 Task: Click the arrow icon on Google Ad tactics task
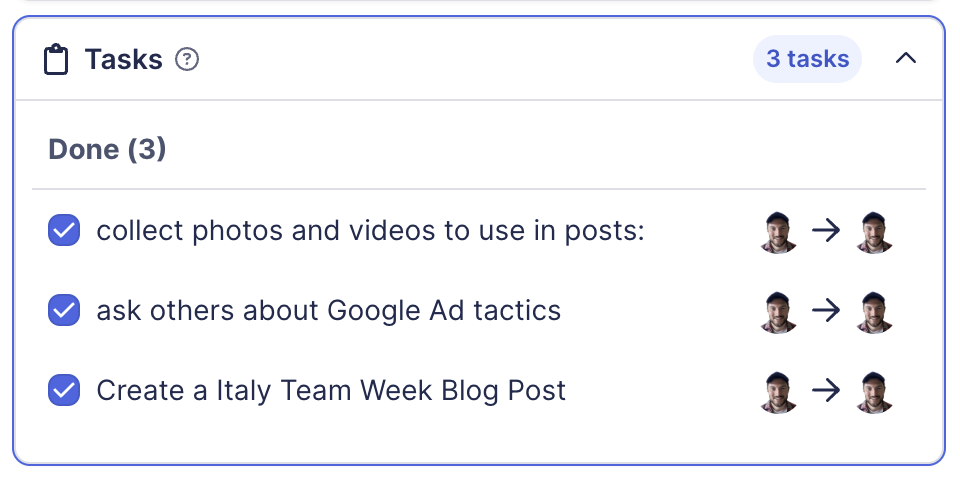pos(826,312)
